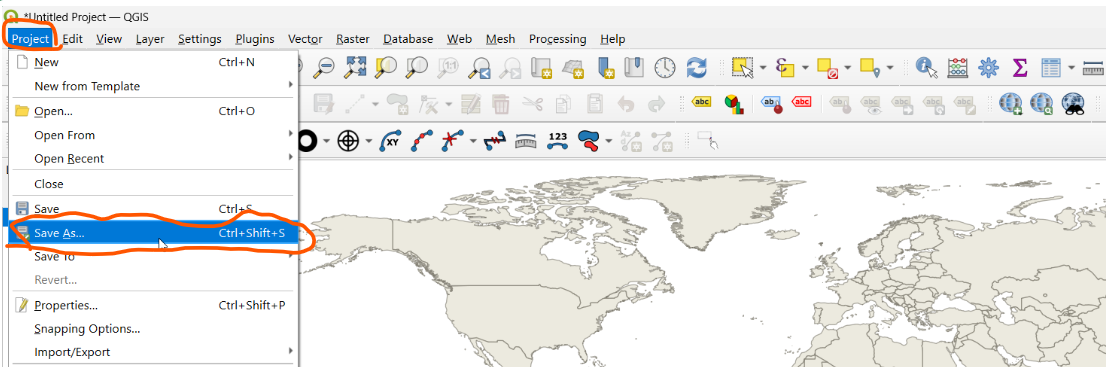This screenshot has height=367, width=1106.
Task: Choose Properties... in Project menu
Action: tap(153, 305)
